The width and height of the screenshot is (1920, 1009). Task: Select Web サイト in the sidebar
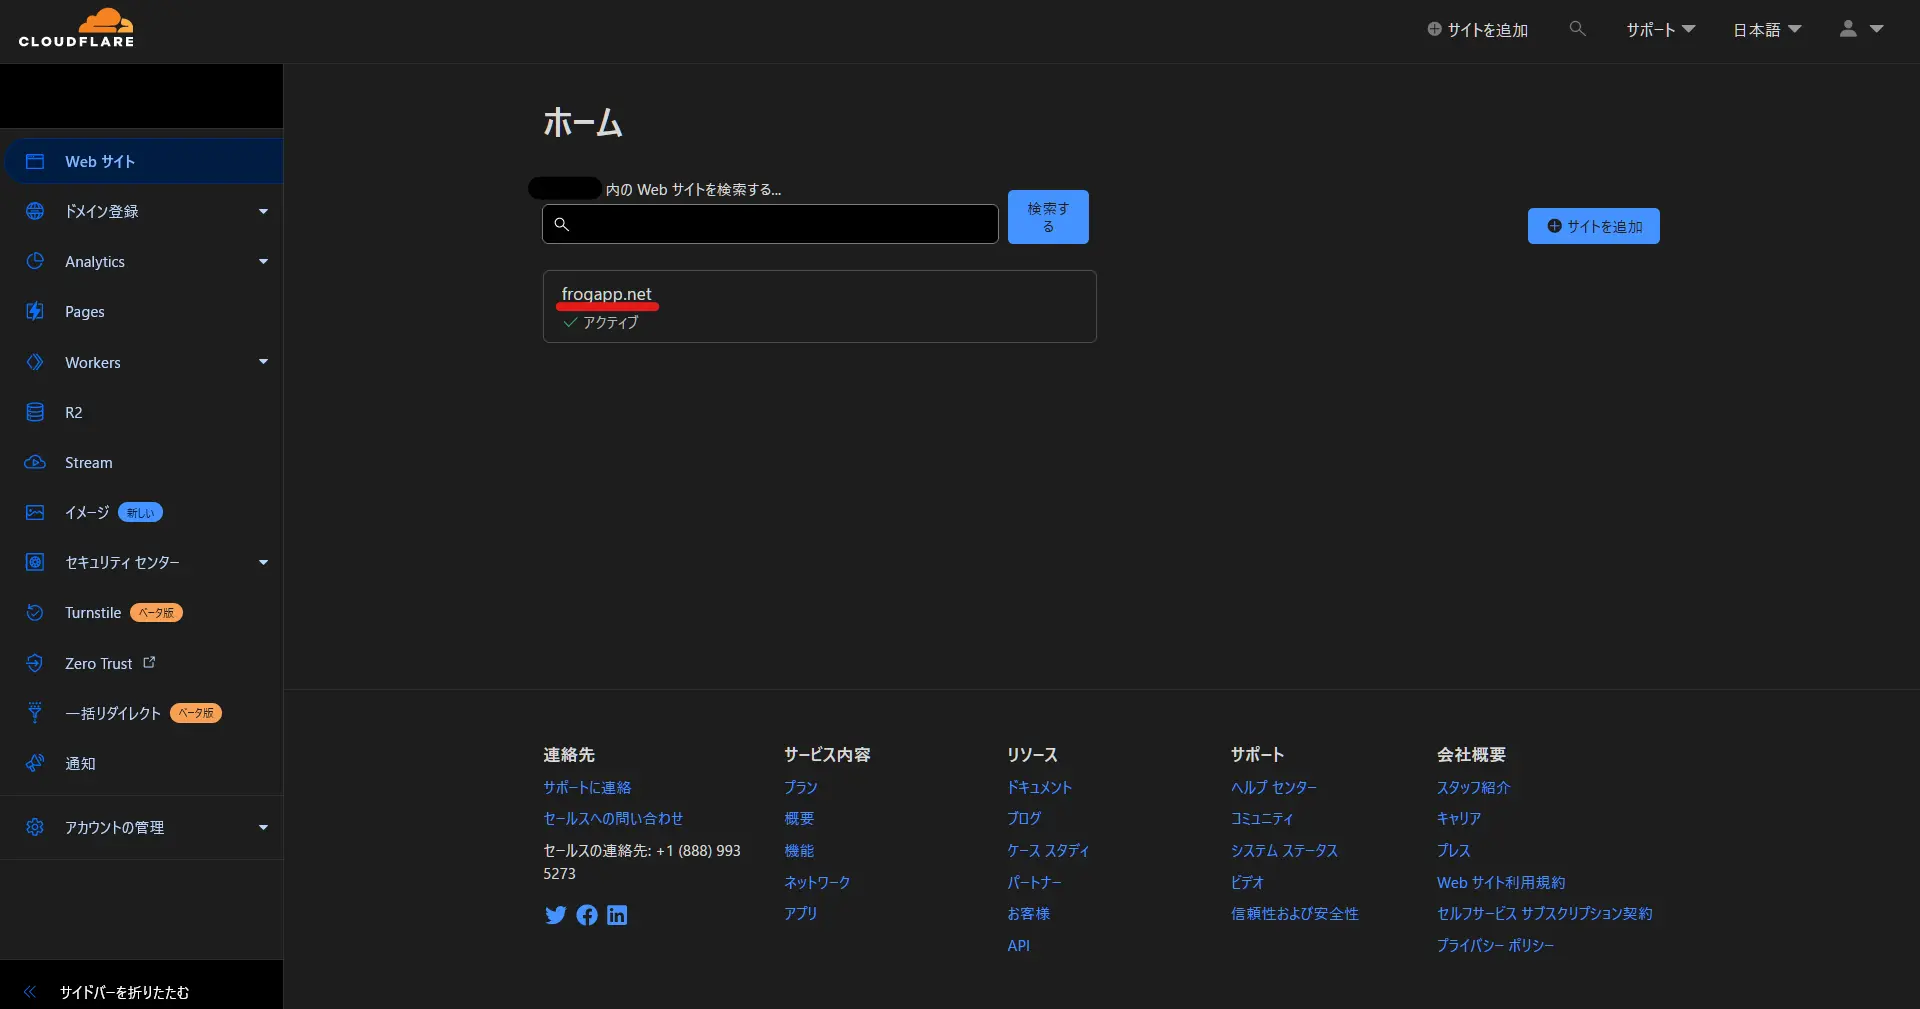pos(100,161)
